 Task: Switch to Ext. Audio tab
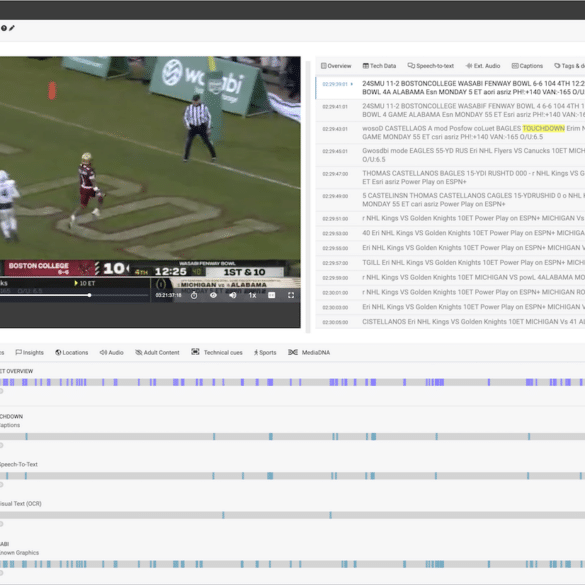[x=483, y=66]
